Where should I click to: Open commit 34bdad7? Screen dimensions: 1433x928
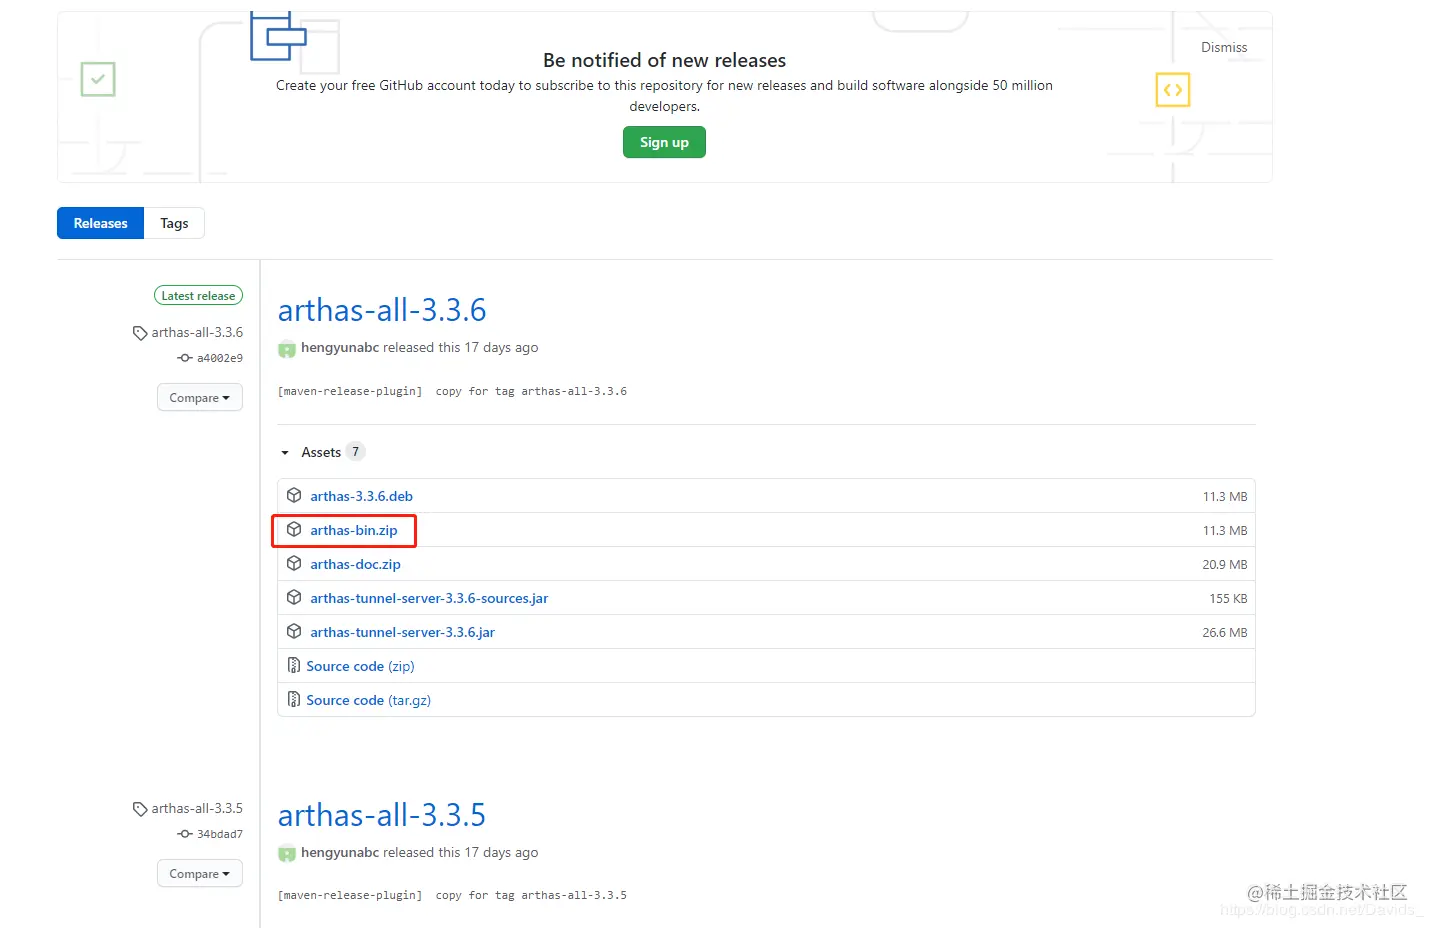point(220,834)
